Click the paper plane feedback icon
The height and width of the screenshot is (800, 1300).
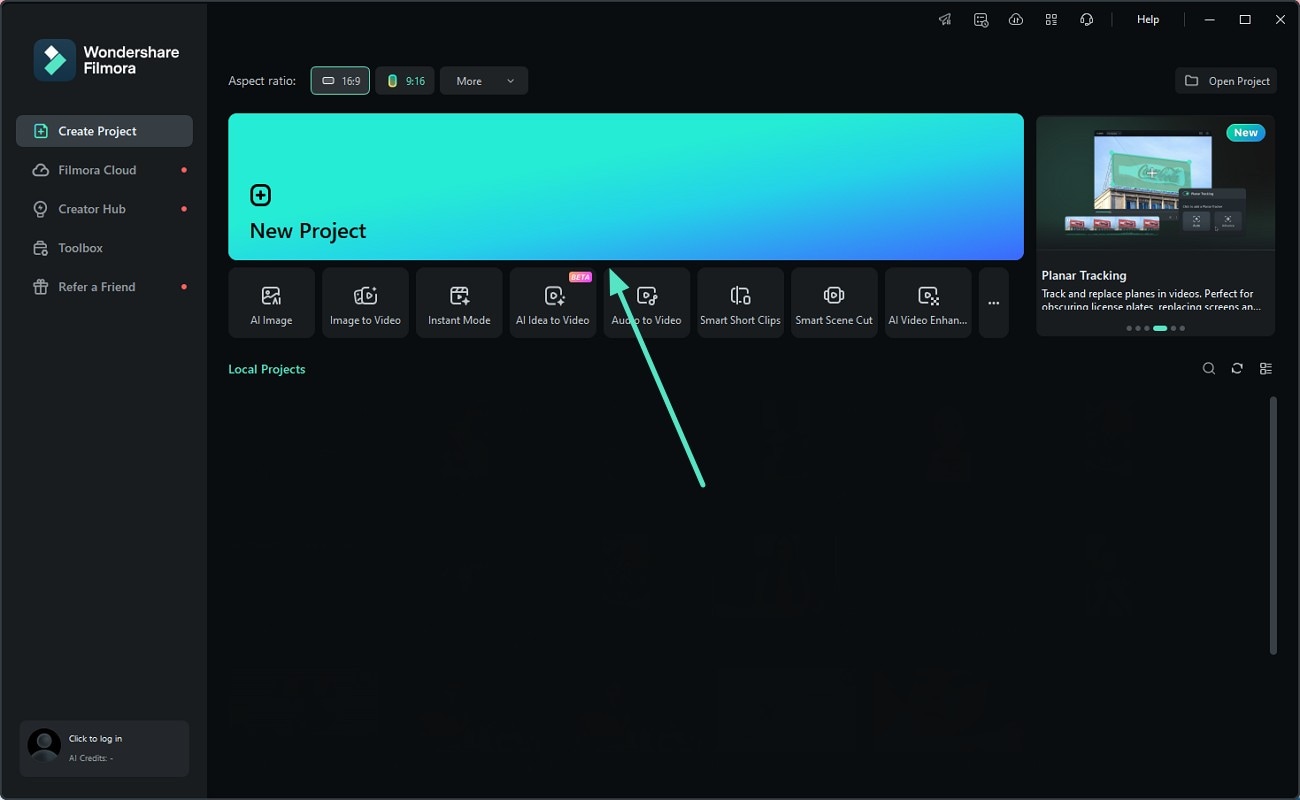point(945,20)
